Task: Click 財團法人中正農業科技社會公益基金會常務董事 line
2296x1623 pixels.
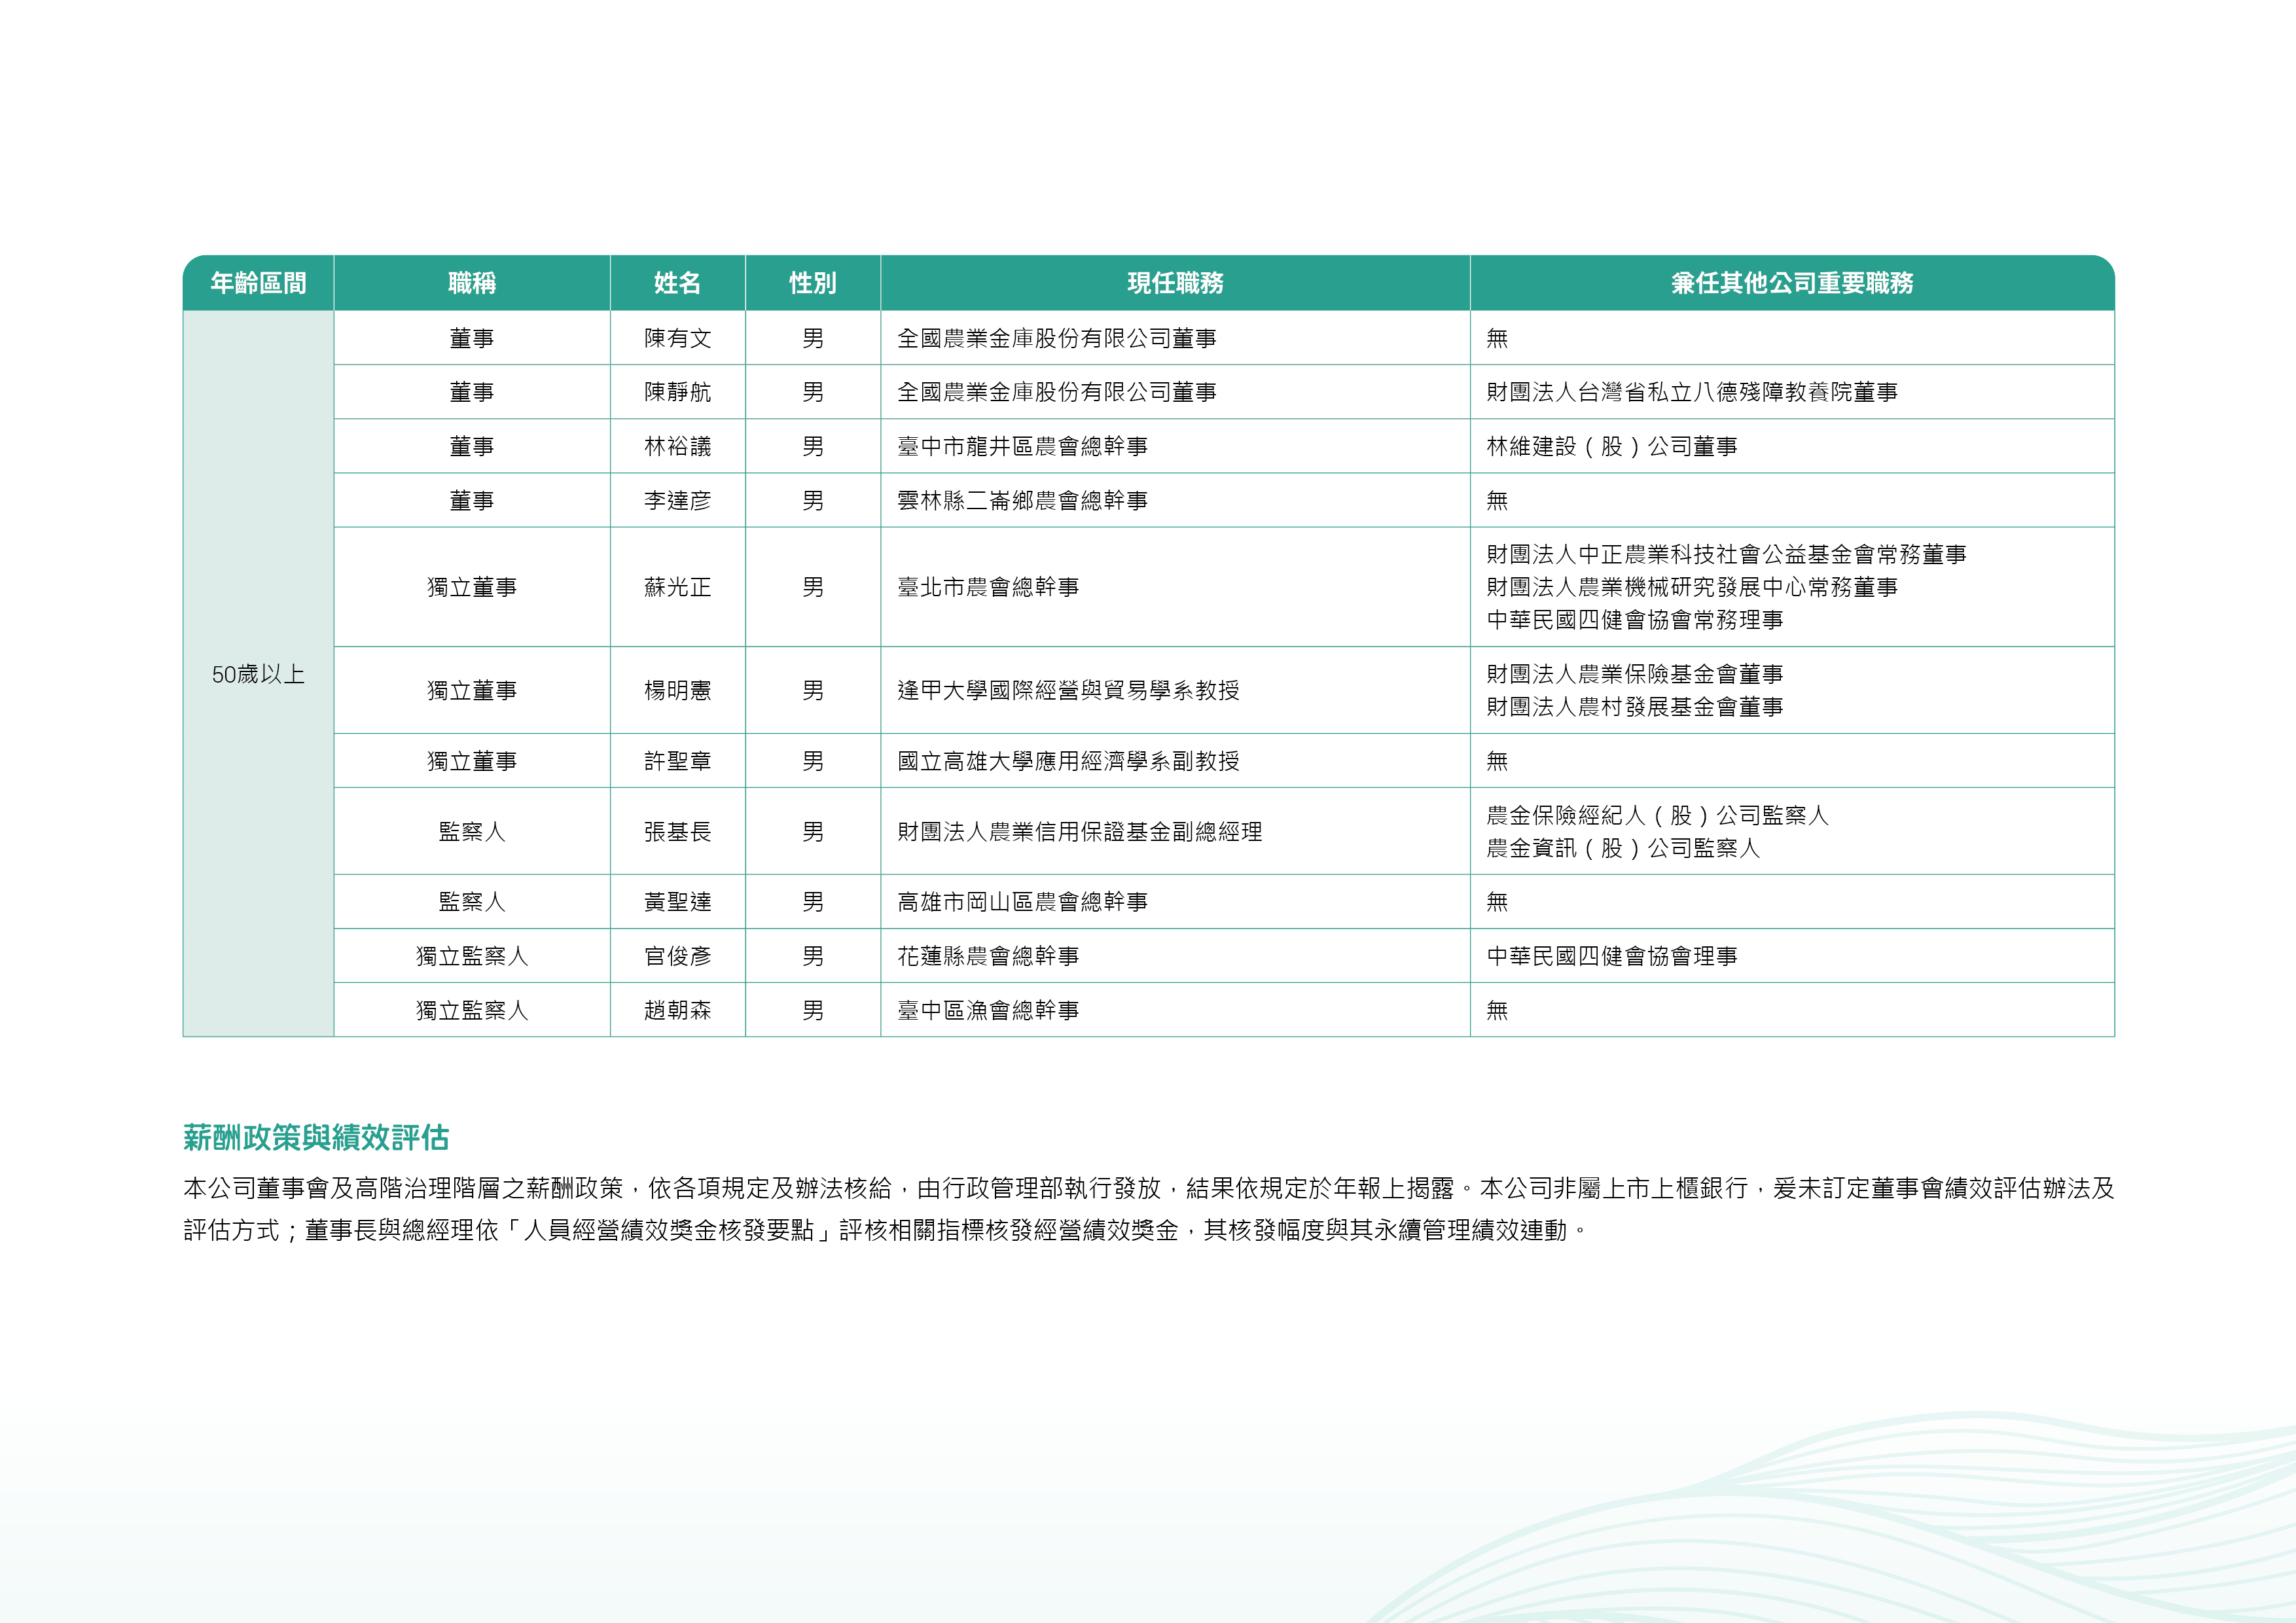Action: pos(1726,554)
